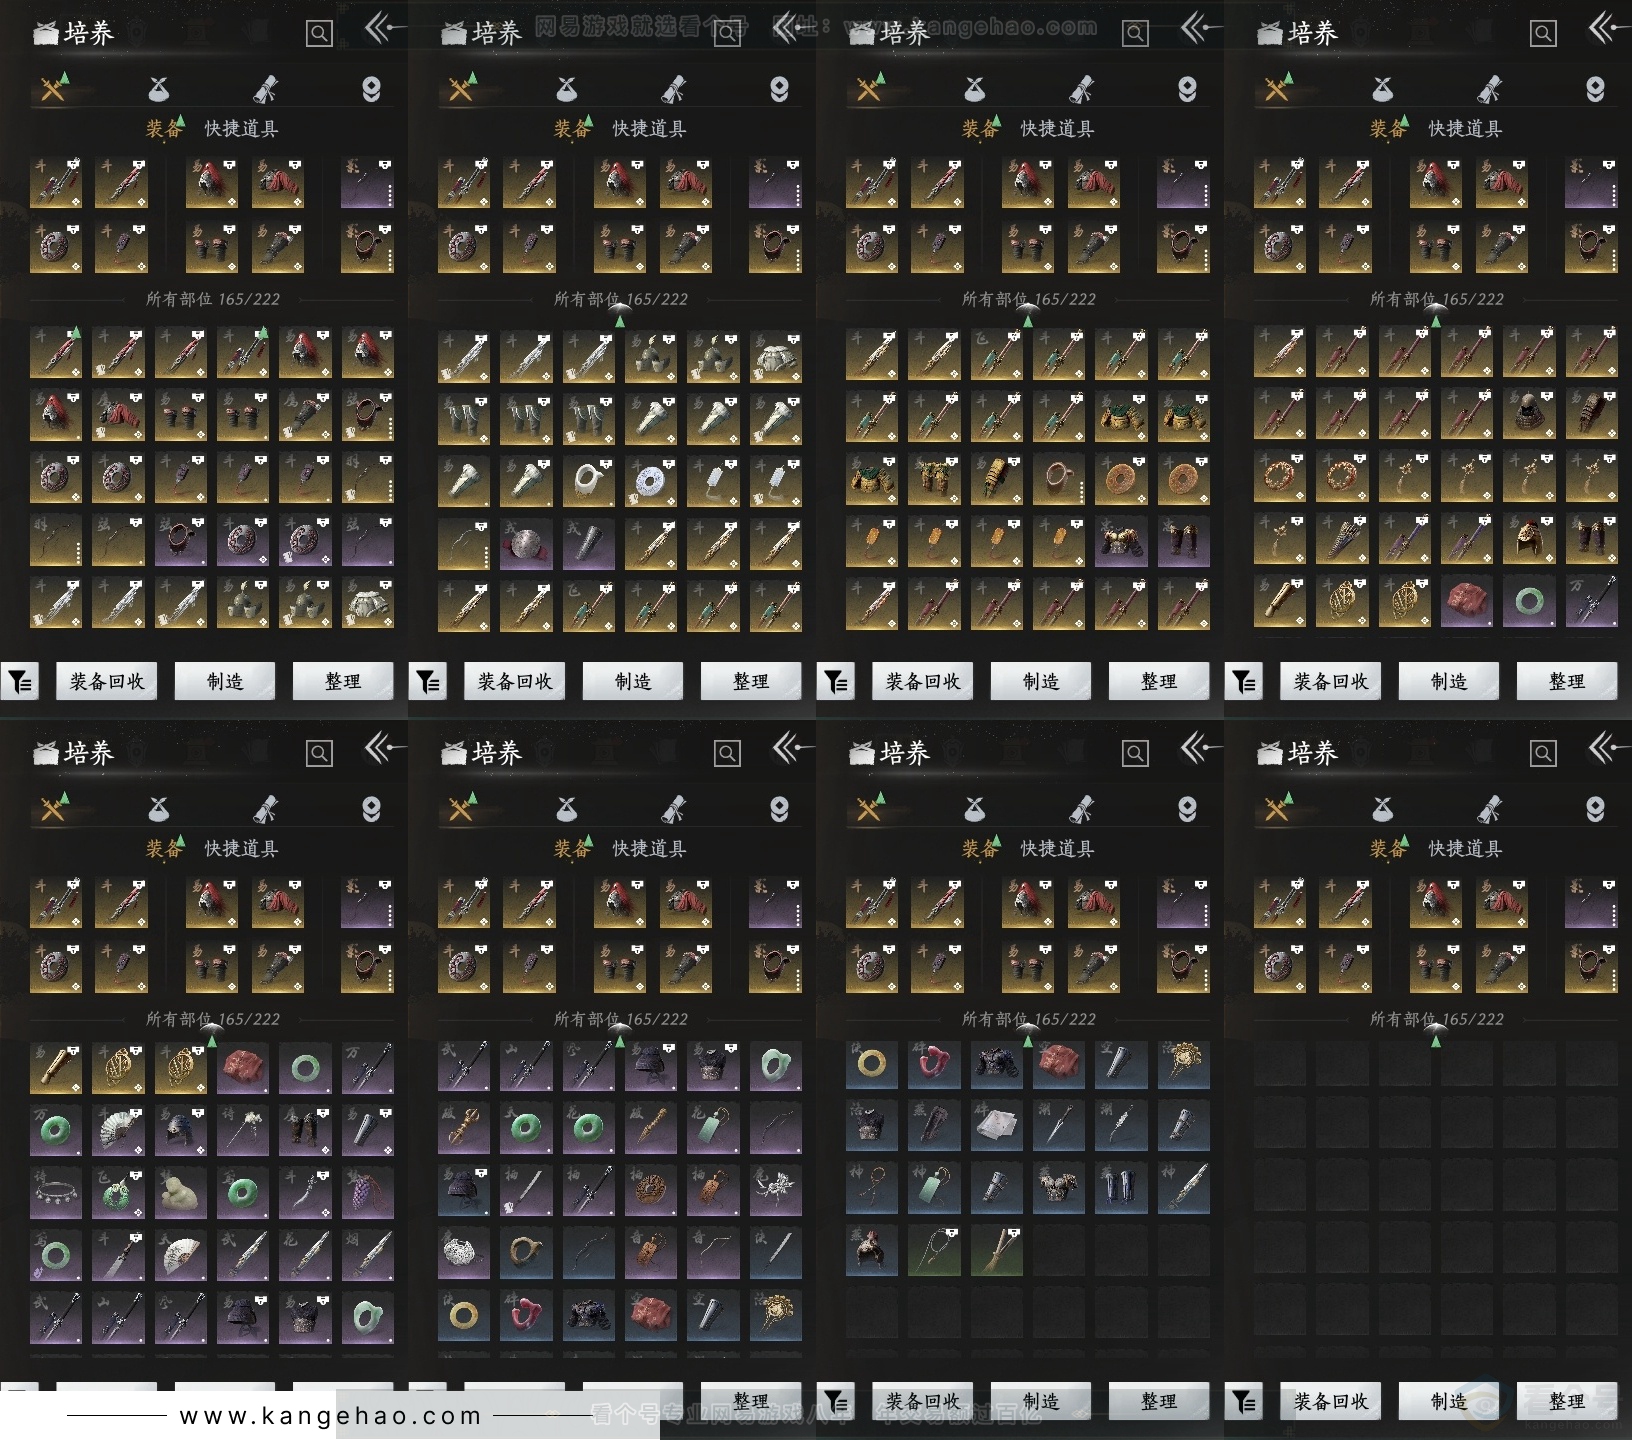The height and width of the screenshot is (1440, 1632).
Task: Select pouch category icon in top-row second panel
Action: [567, 90]
